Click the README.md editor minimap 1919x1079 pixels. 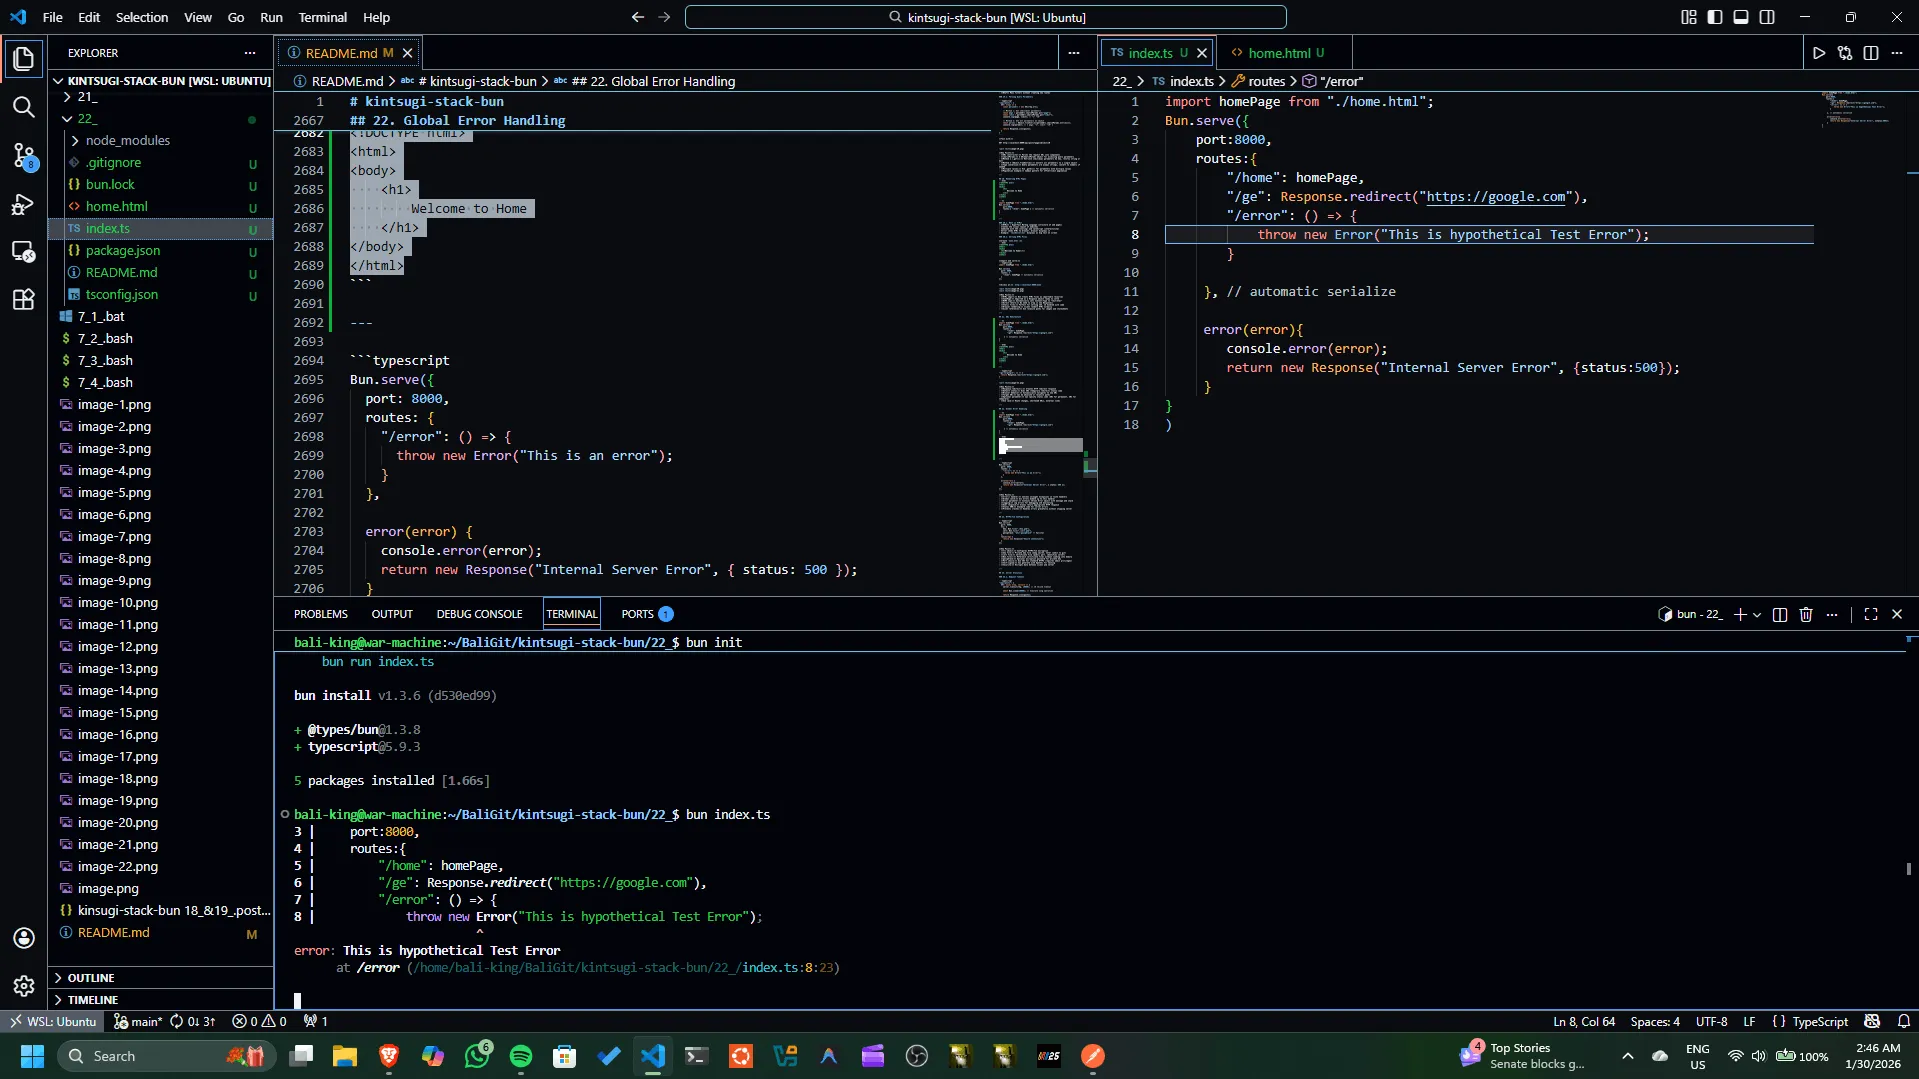pos(1040,300)
